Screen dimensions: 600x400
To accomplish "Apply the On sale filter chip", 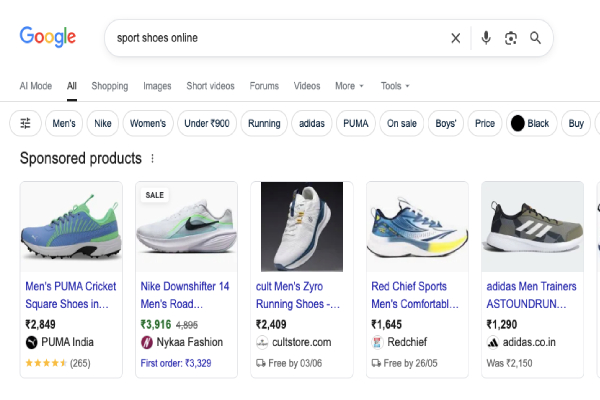I will [402, 123].
